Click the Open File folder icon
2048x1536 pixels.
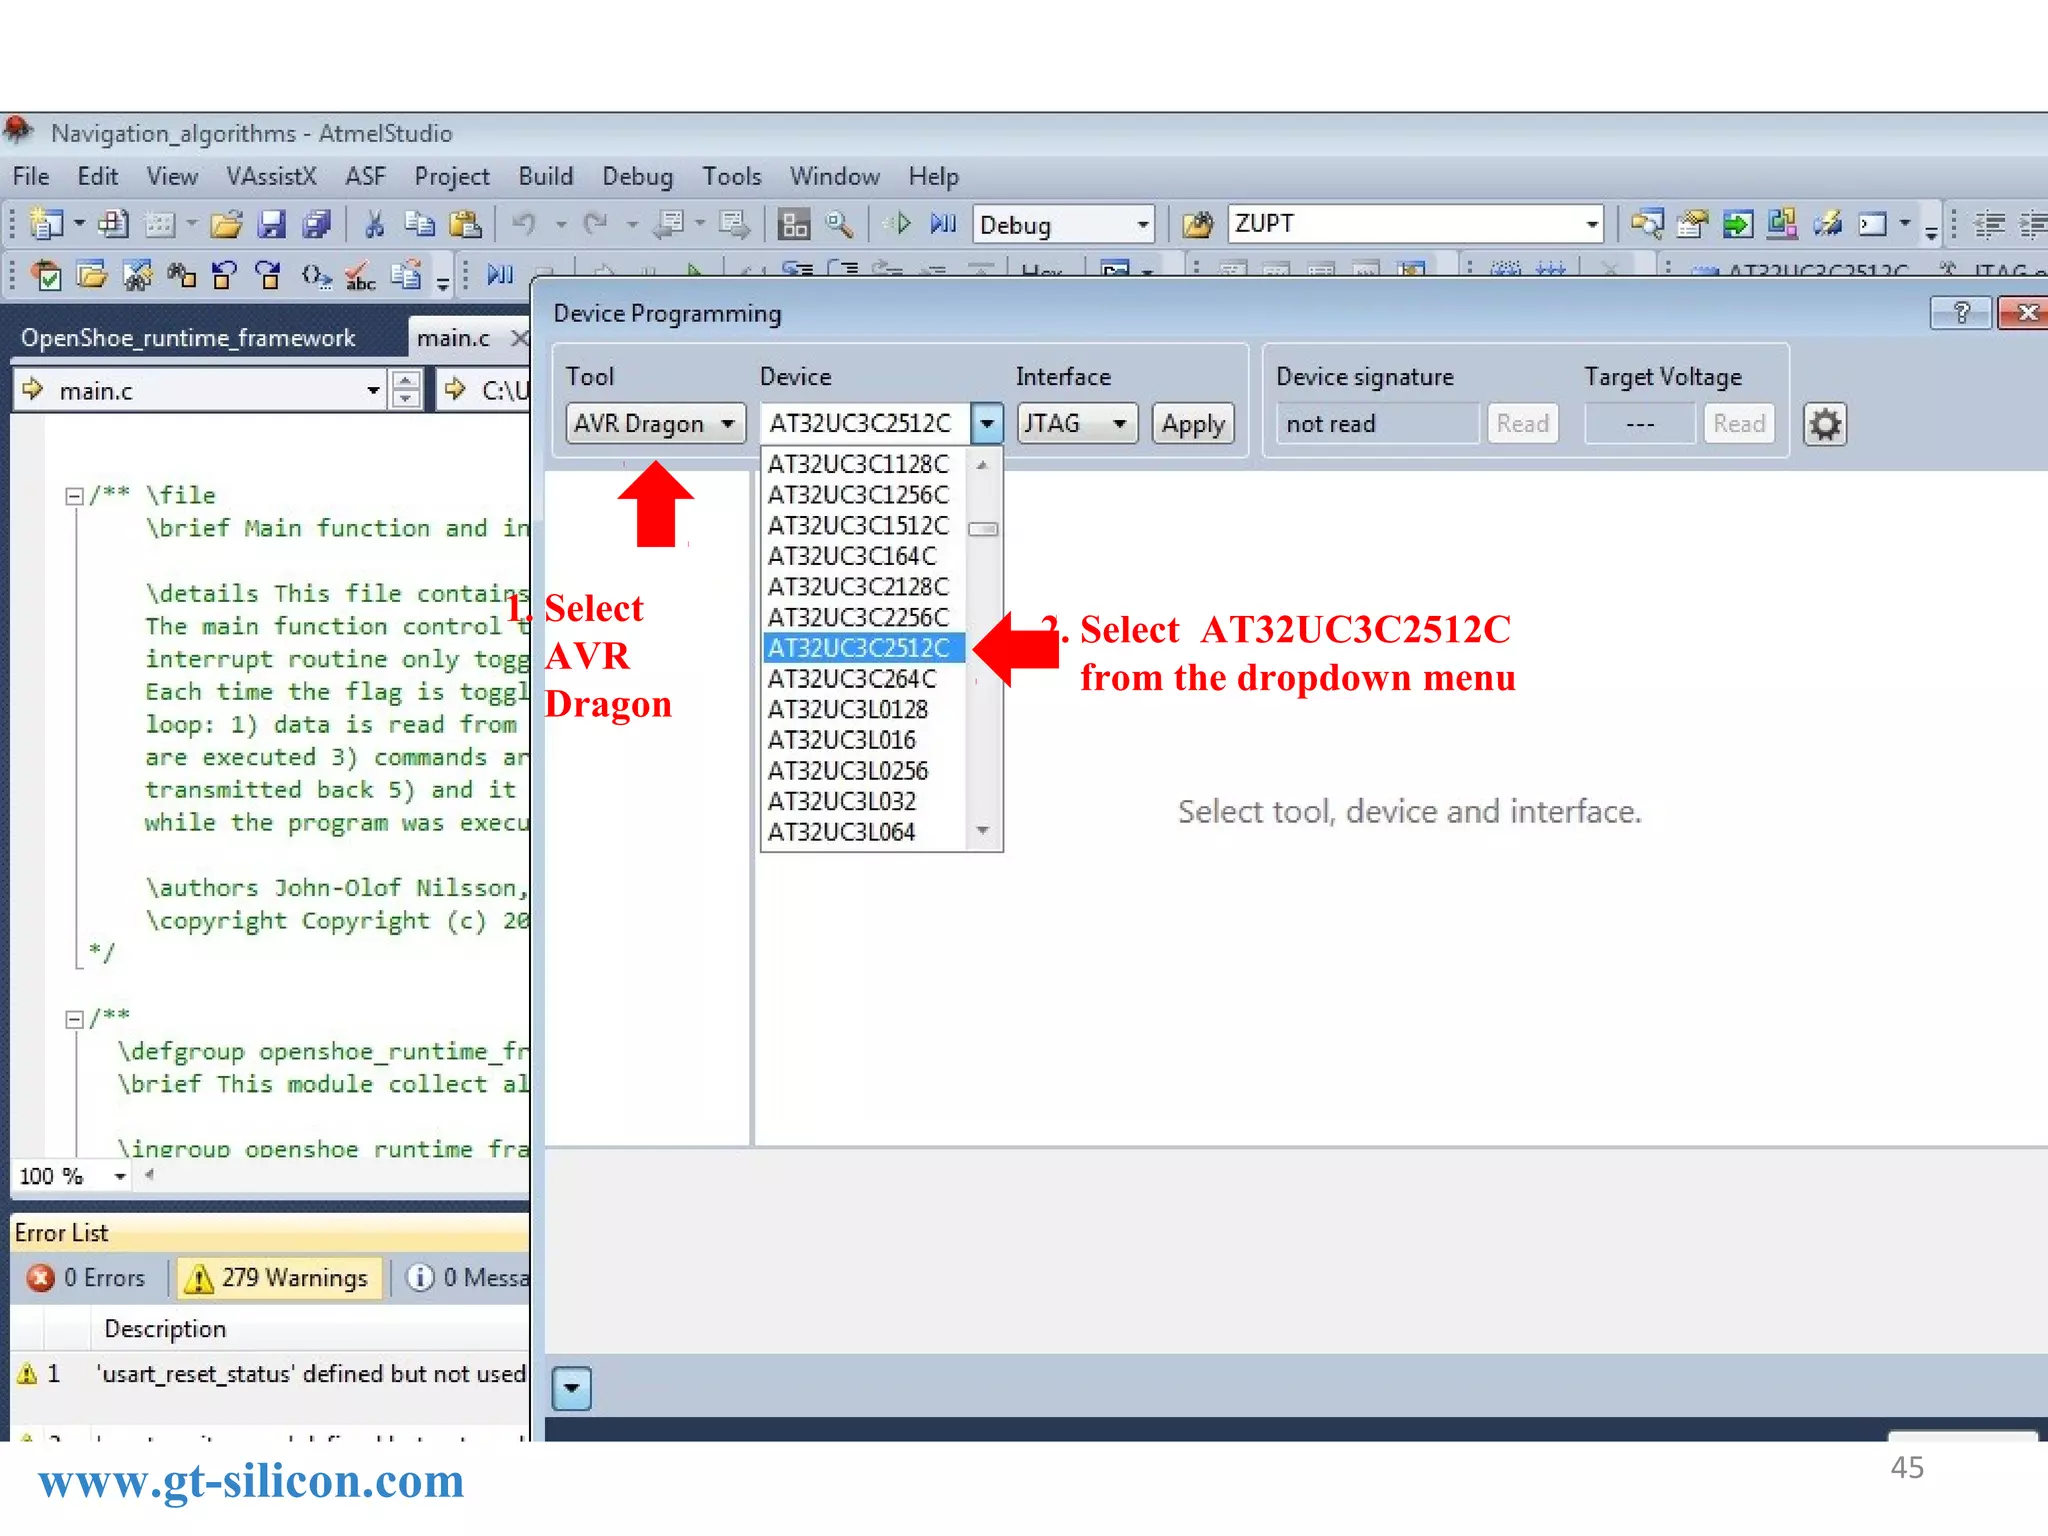pyautogui.click(x=226, y=224)
